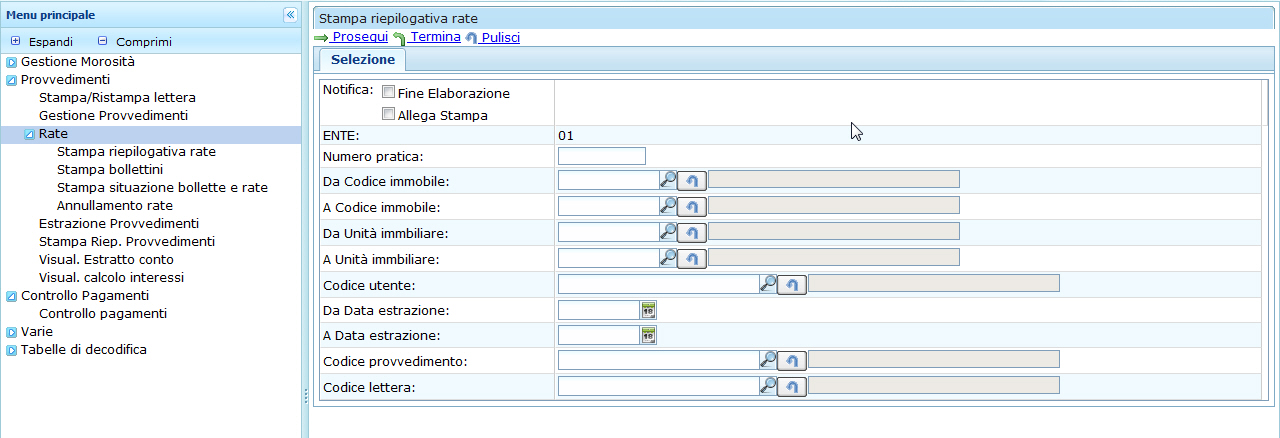Open lookup magnifier for Codice provvedimento
Image resolution: width=1280 pixels, height=438 pixels.
(x=768, y=359)
